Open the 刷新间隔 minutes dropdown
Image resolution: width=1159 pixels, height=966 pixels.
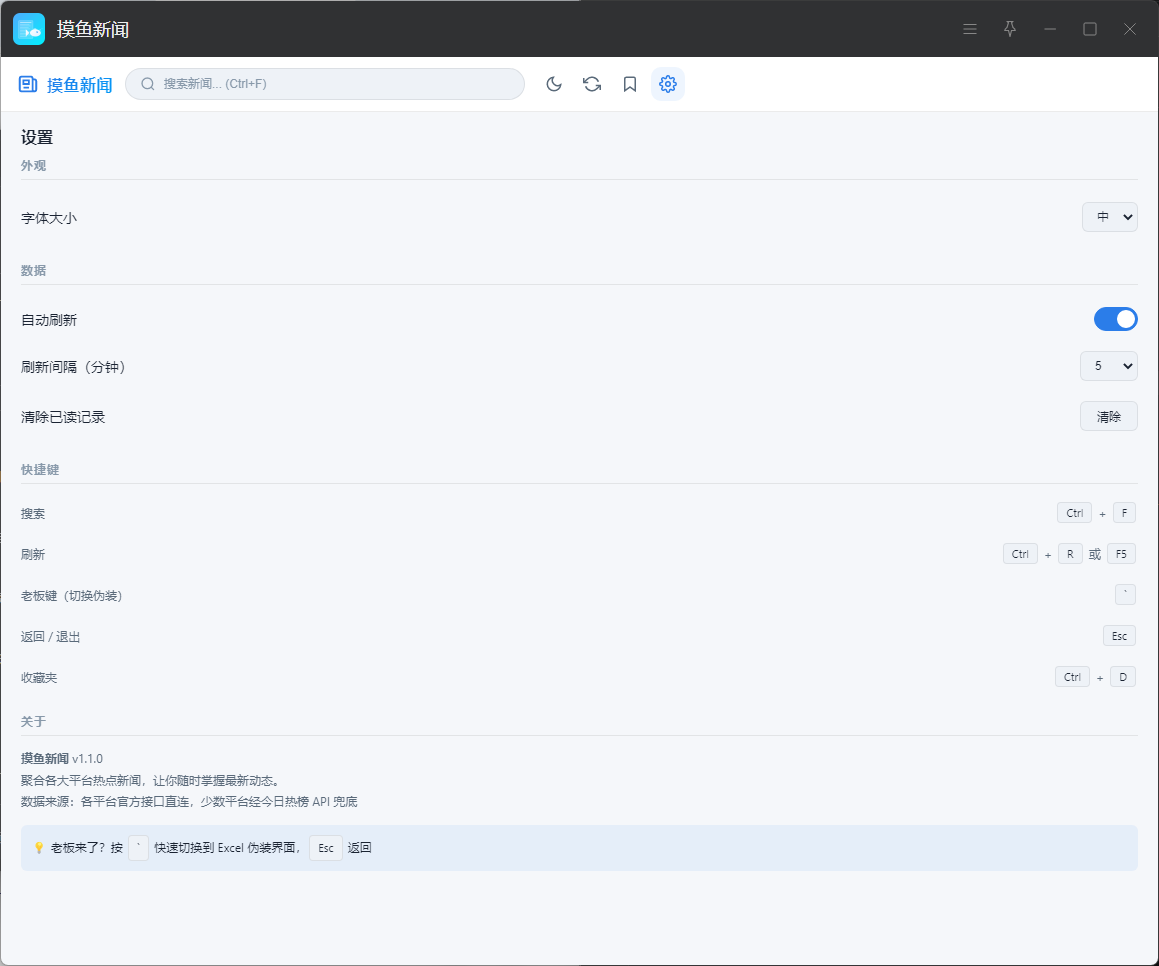pos(1109,366)
